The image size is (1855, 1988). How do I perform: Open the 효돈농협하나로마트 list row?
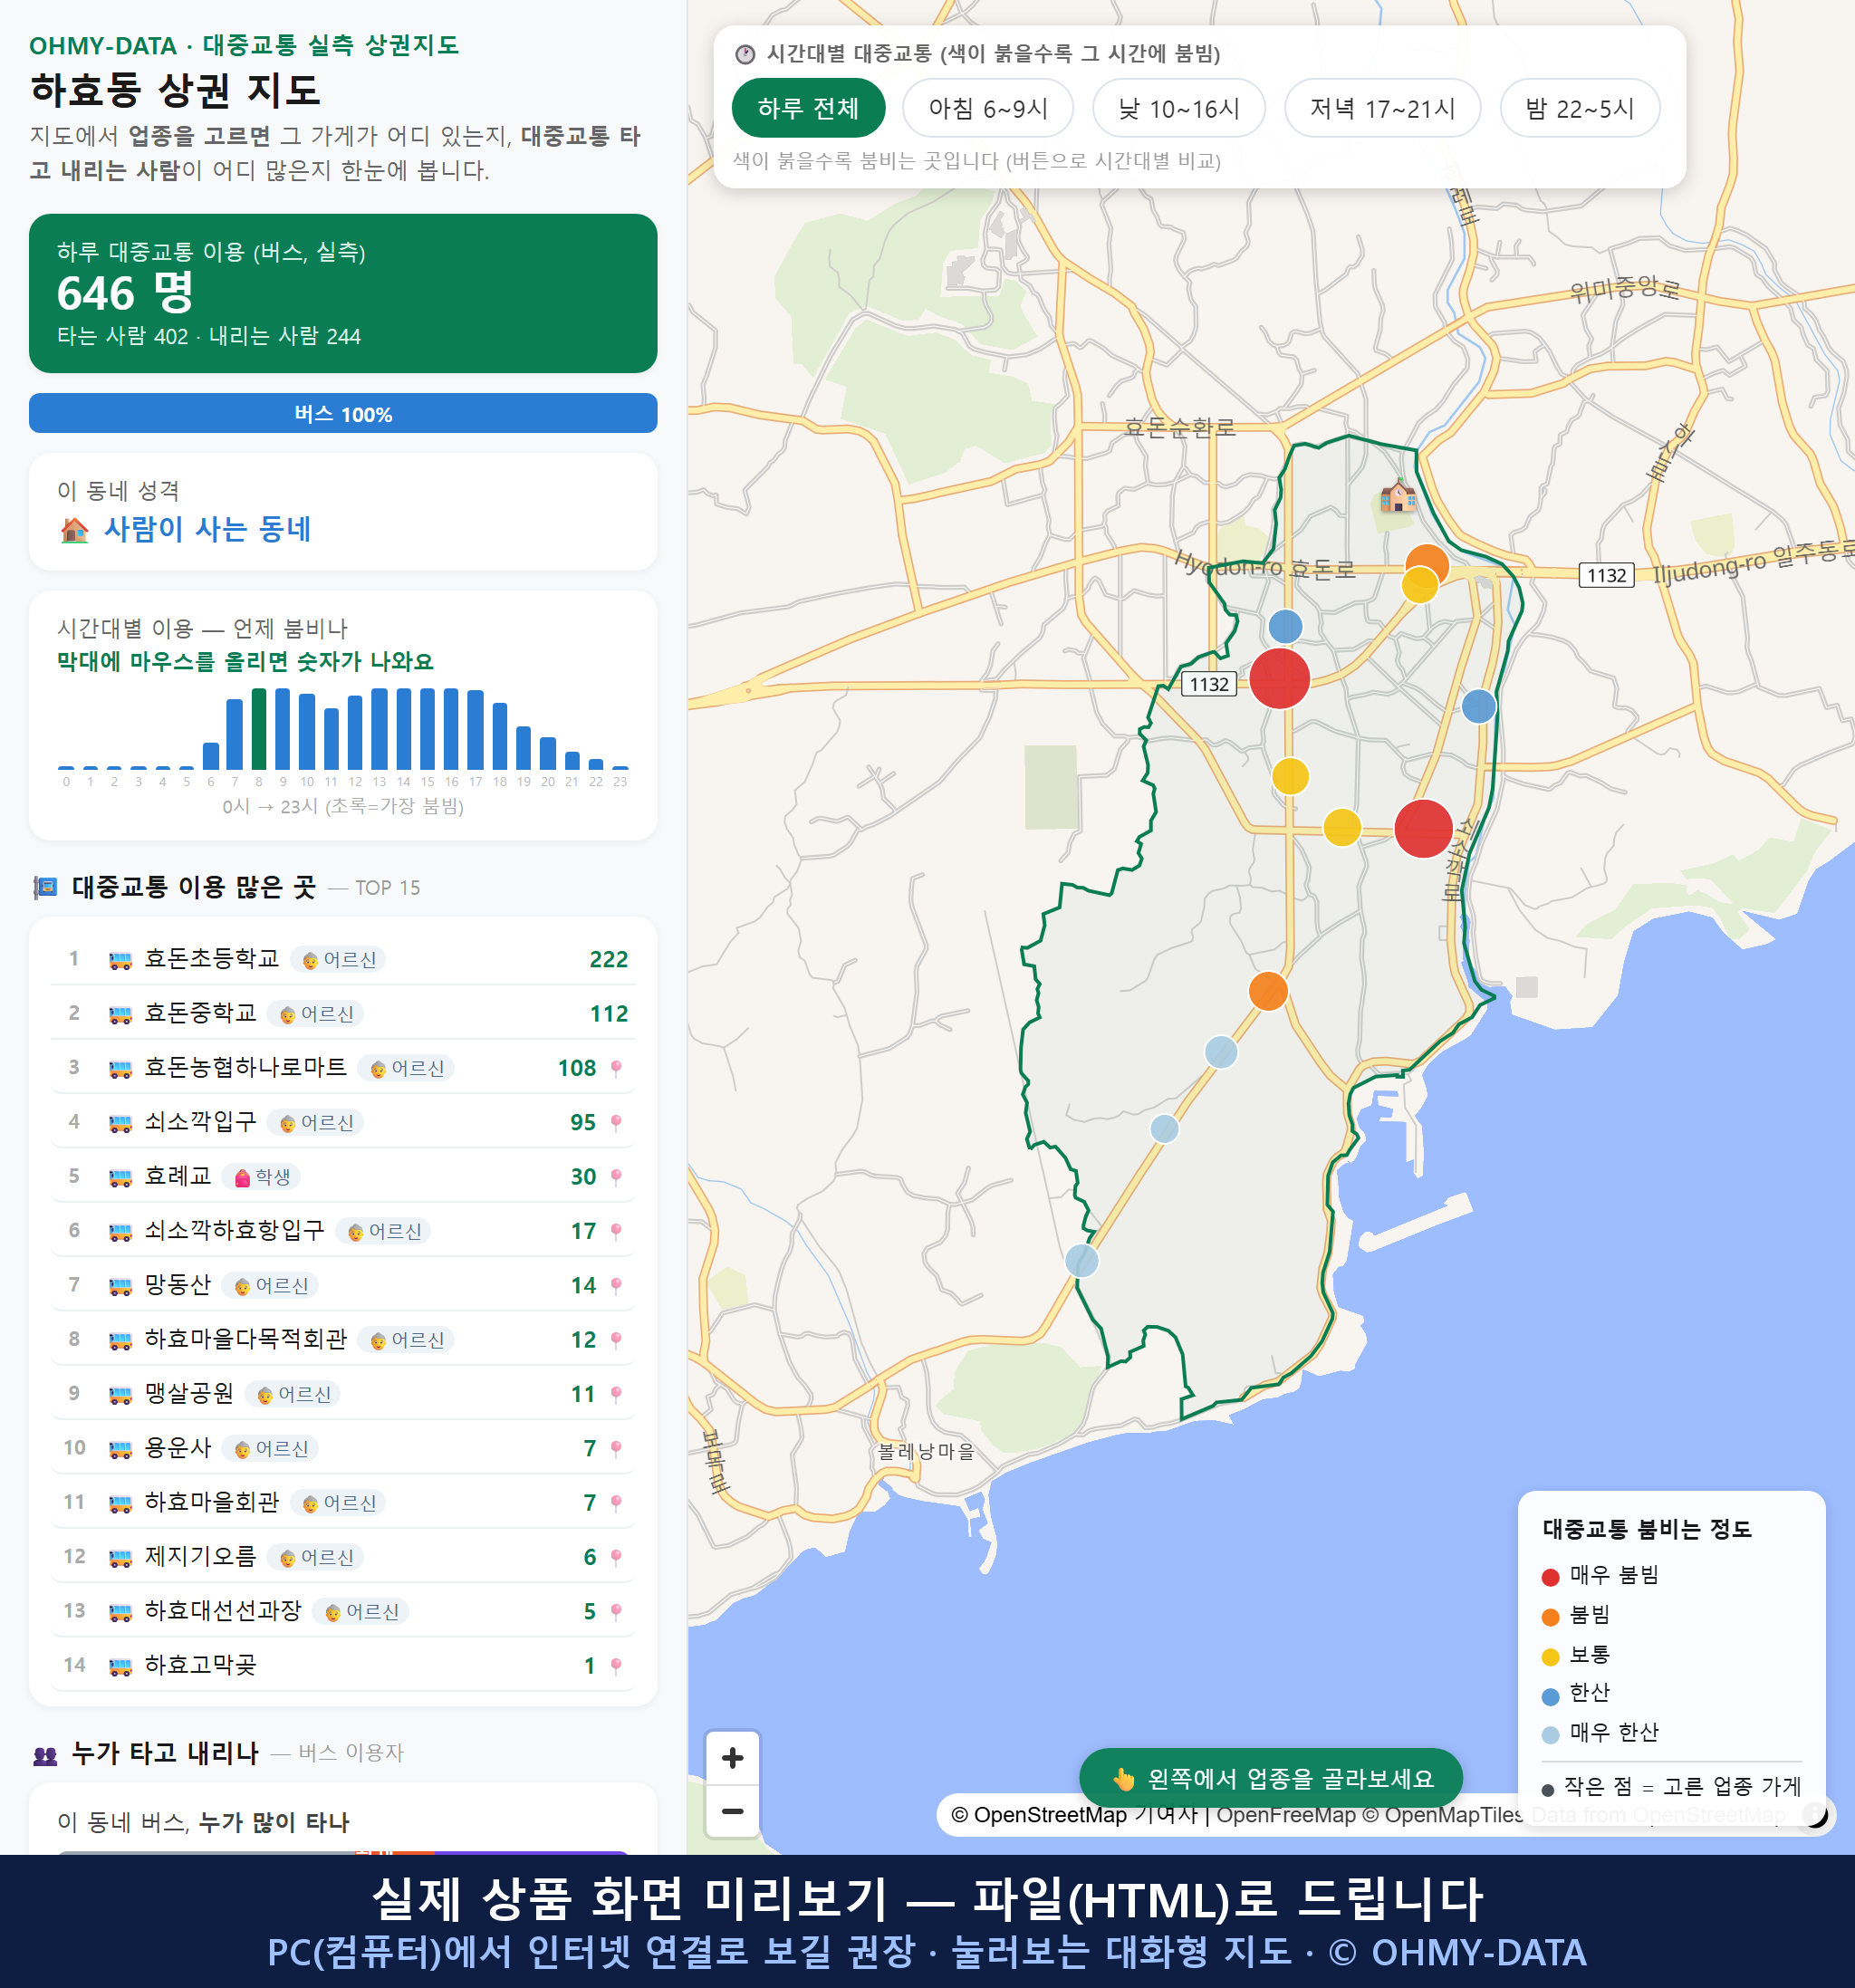tap(343, 1068)
